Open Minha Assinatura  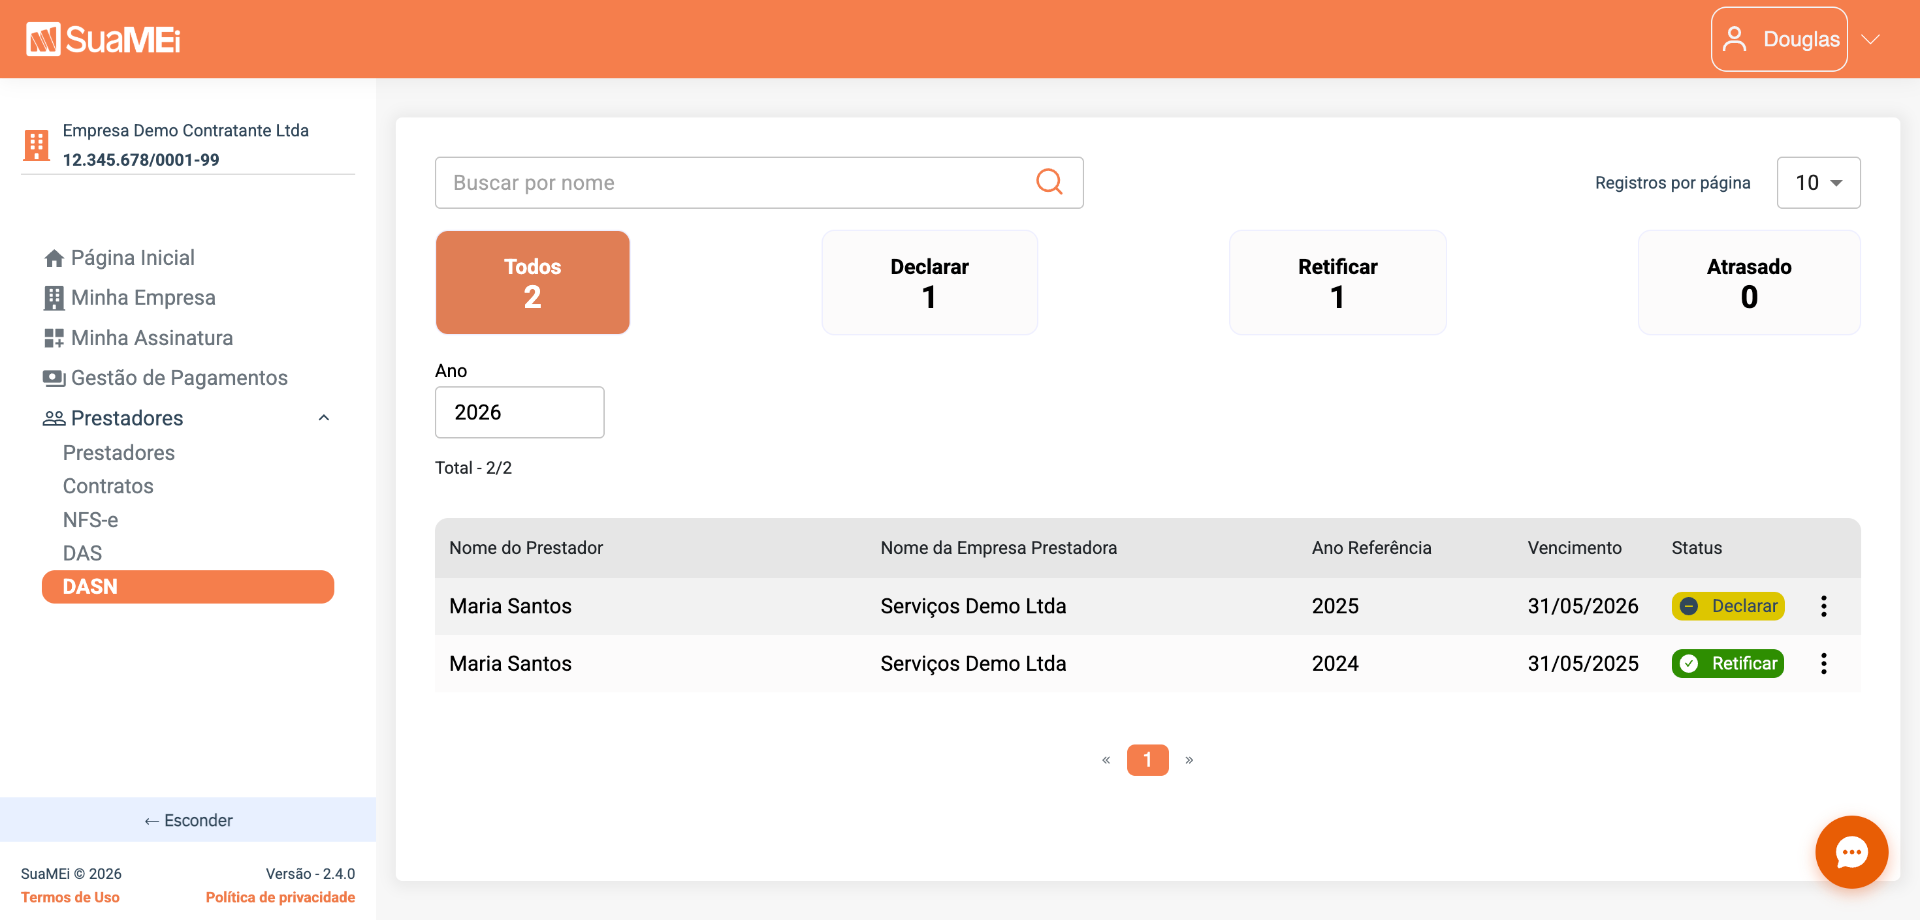point(152,338)
